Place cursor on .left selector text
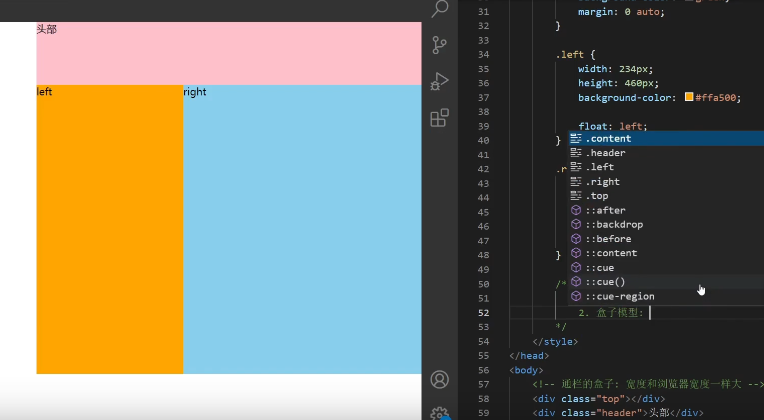The width and height of the screenshot is (764, 420). 570,55
